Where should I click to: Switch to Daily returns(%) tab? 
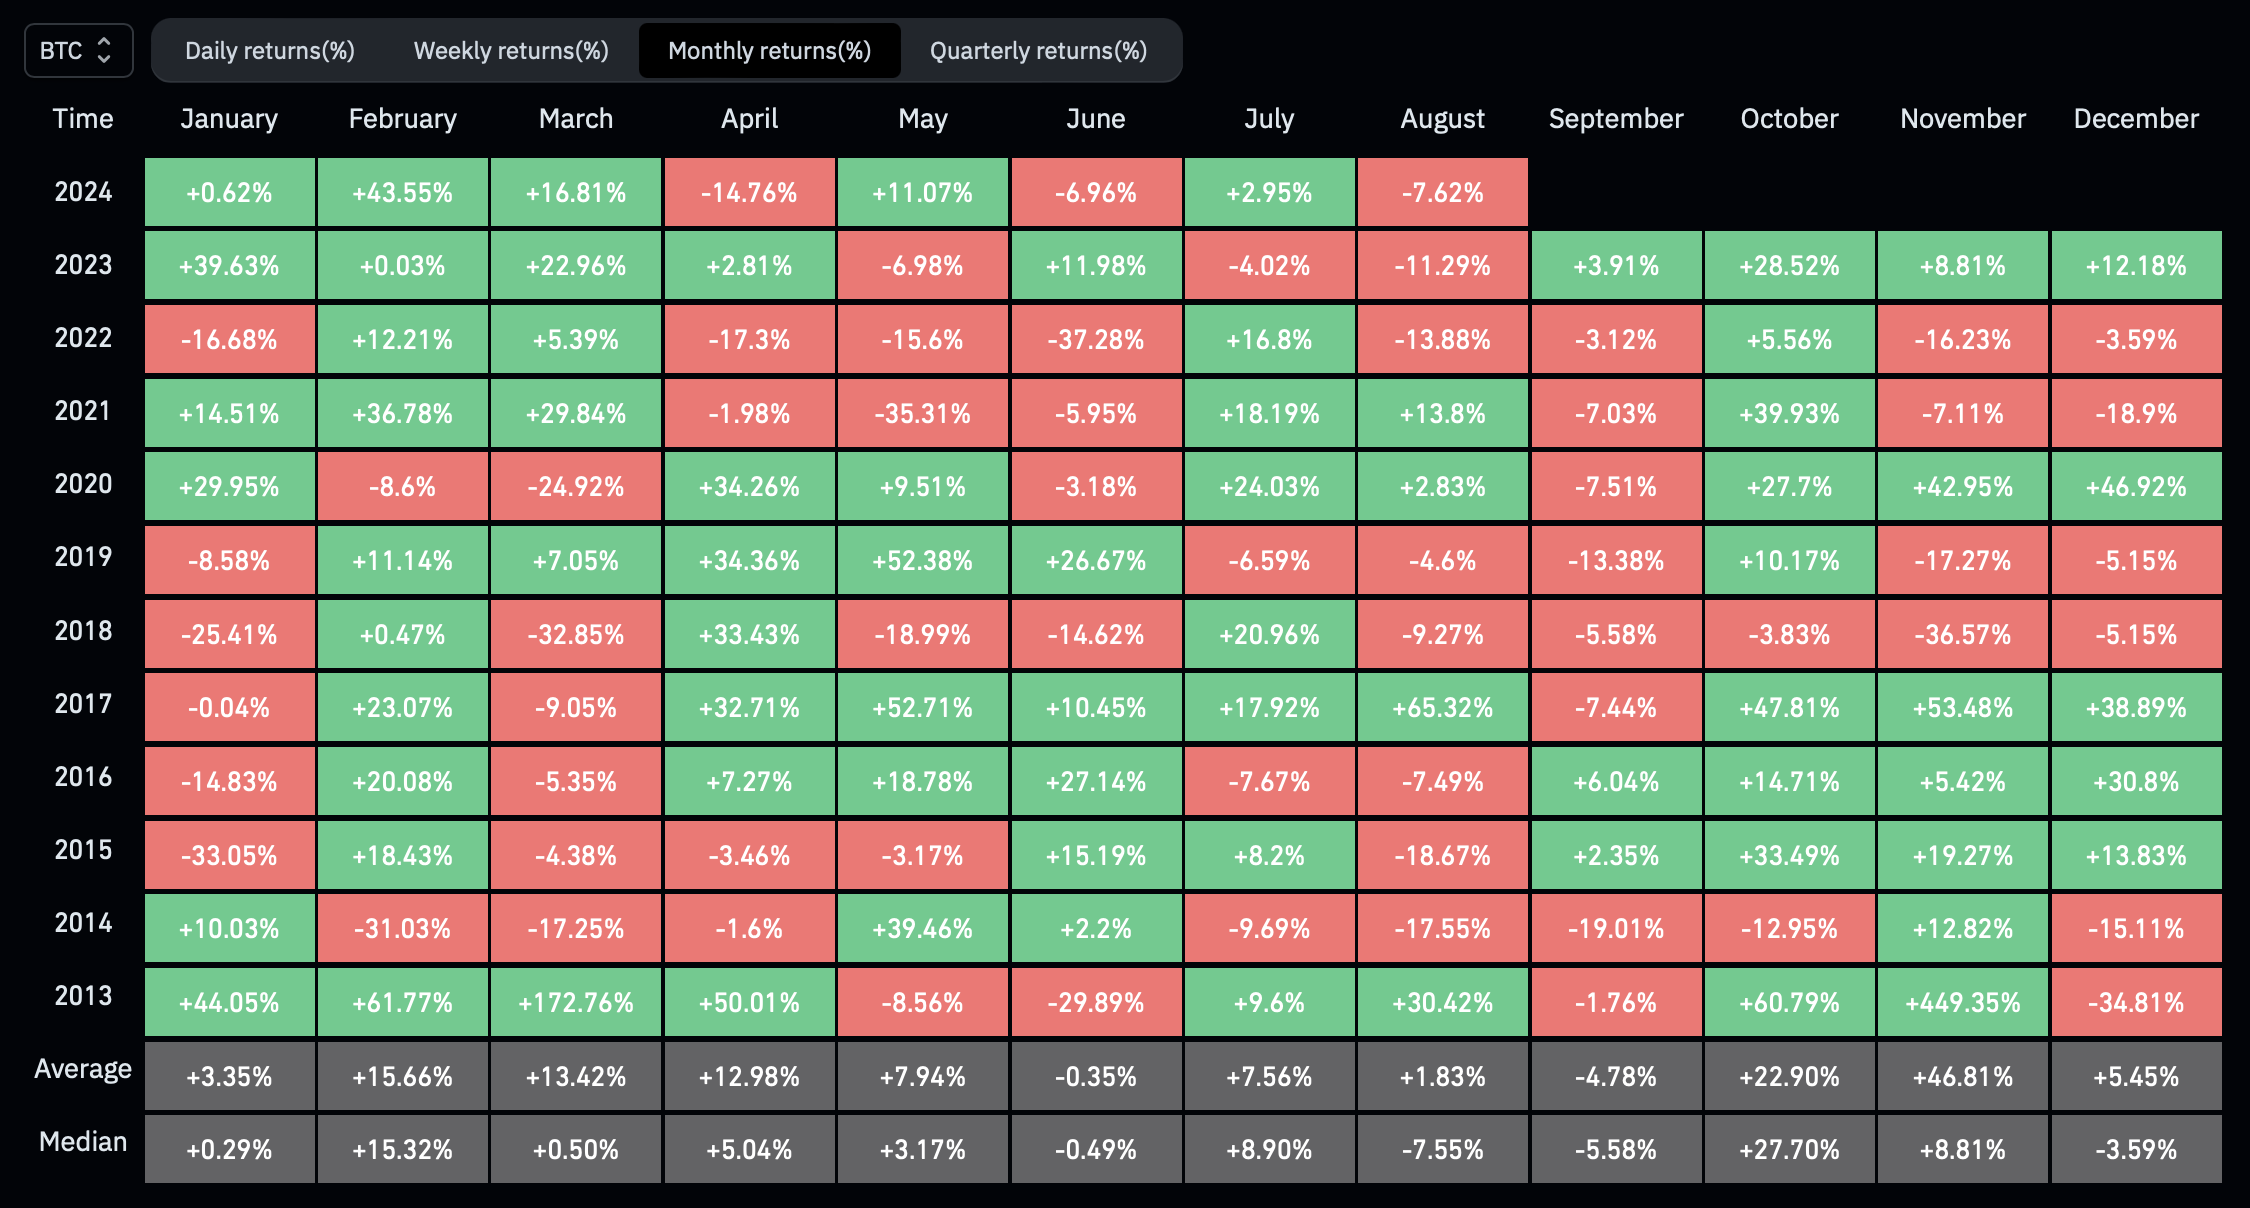point(270,51)
